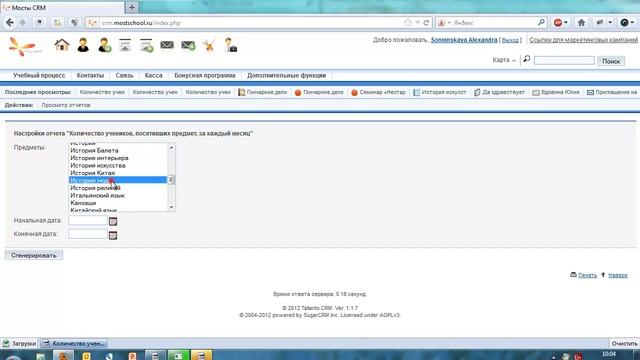
Task: Open a new browser tab with plus
Action: coord(132,7)
